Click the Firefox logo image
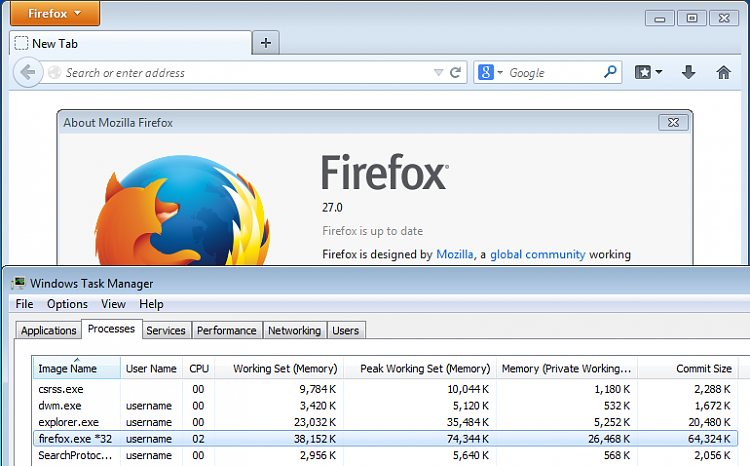 (x=182, y=210)
